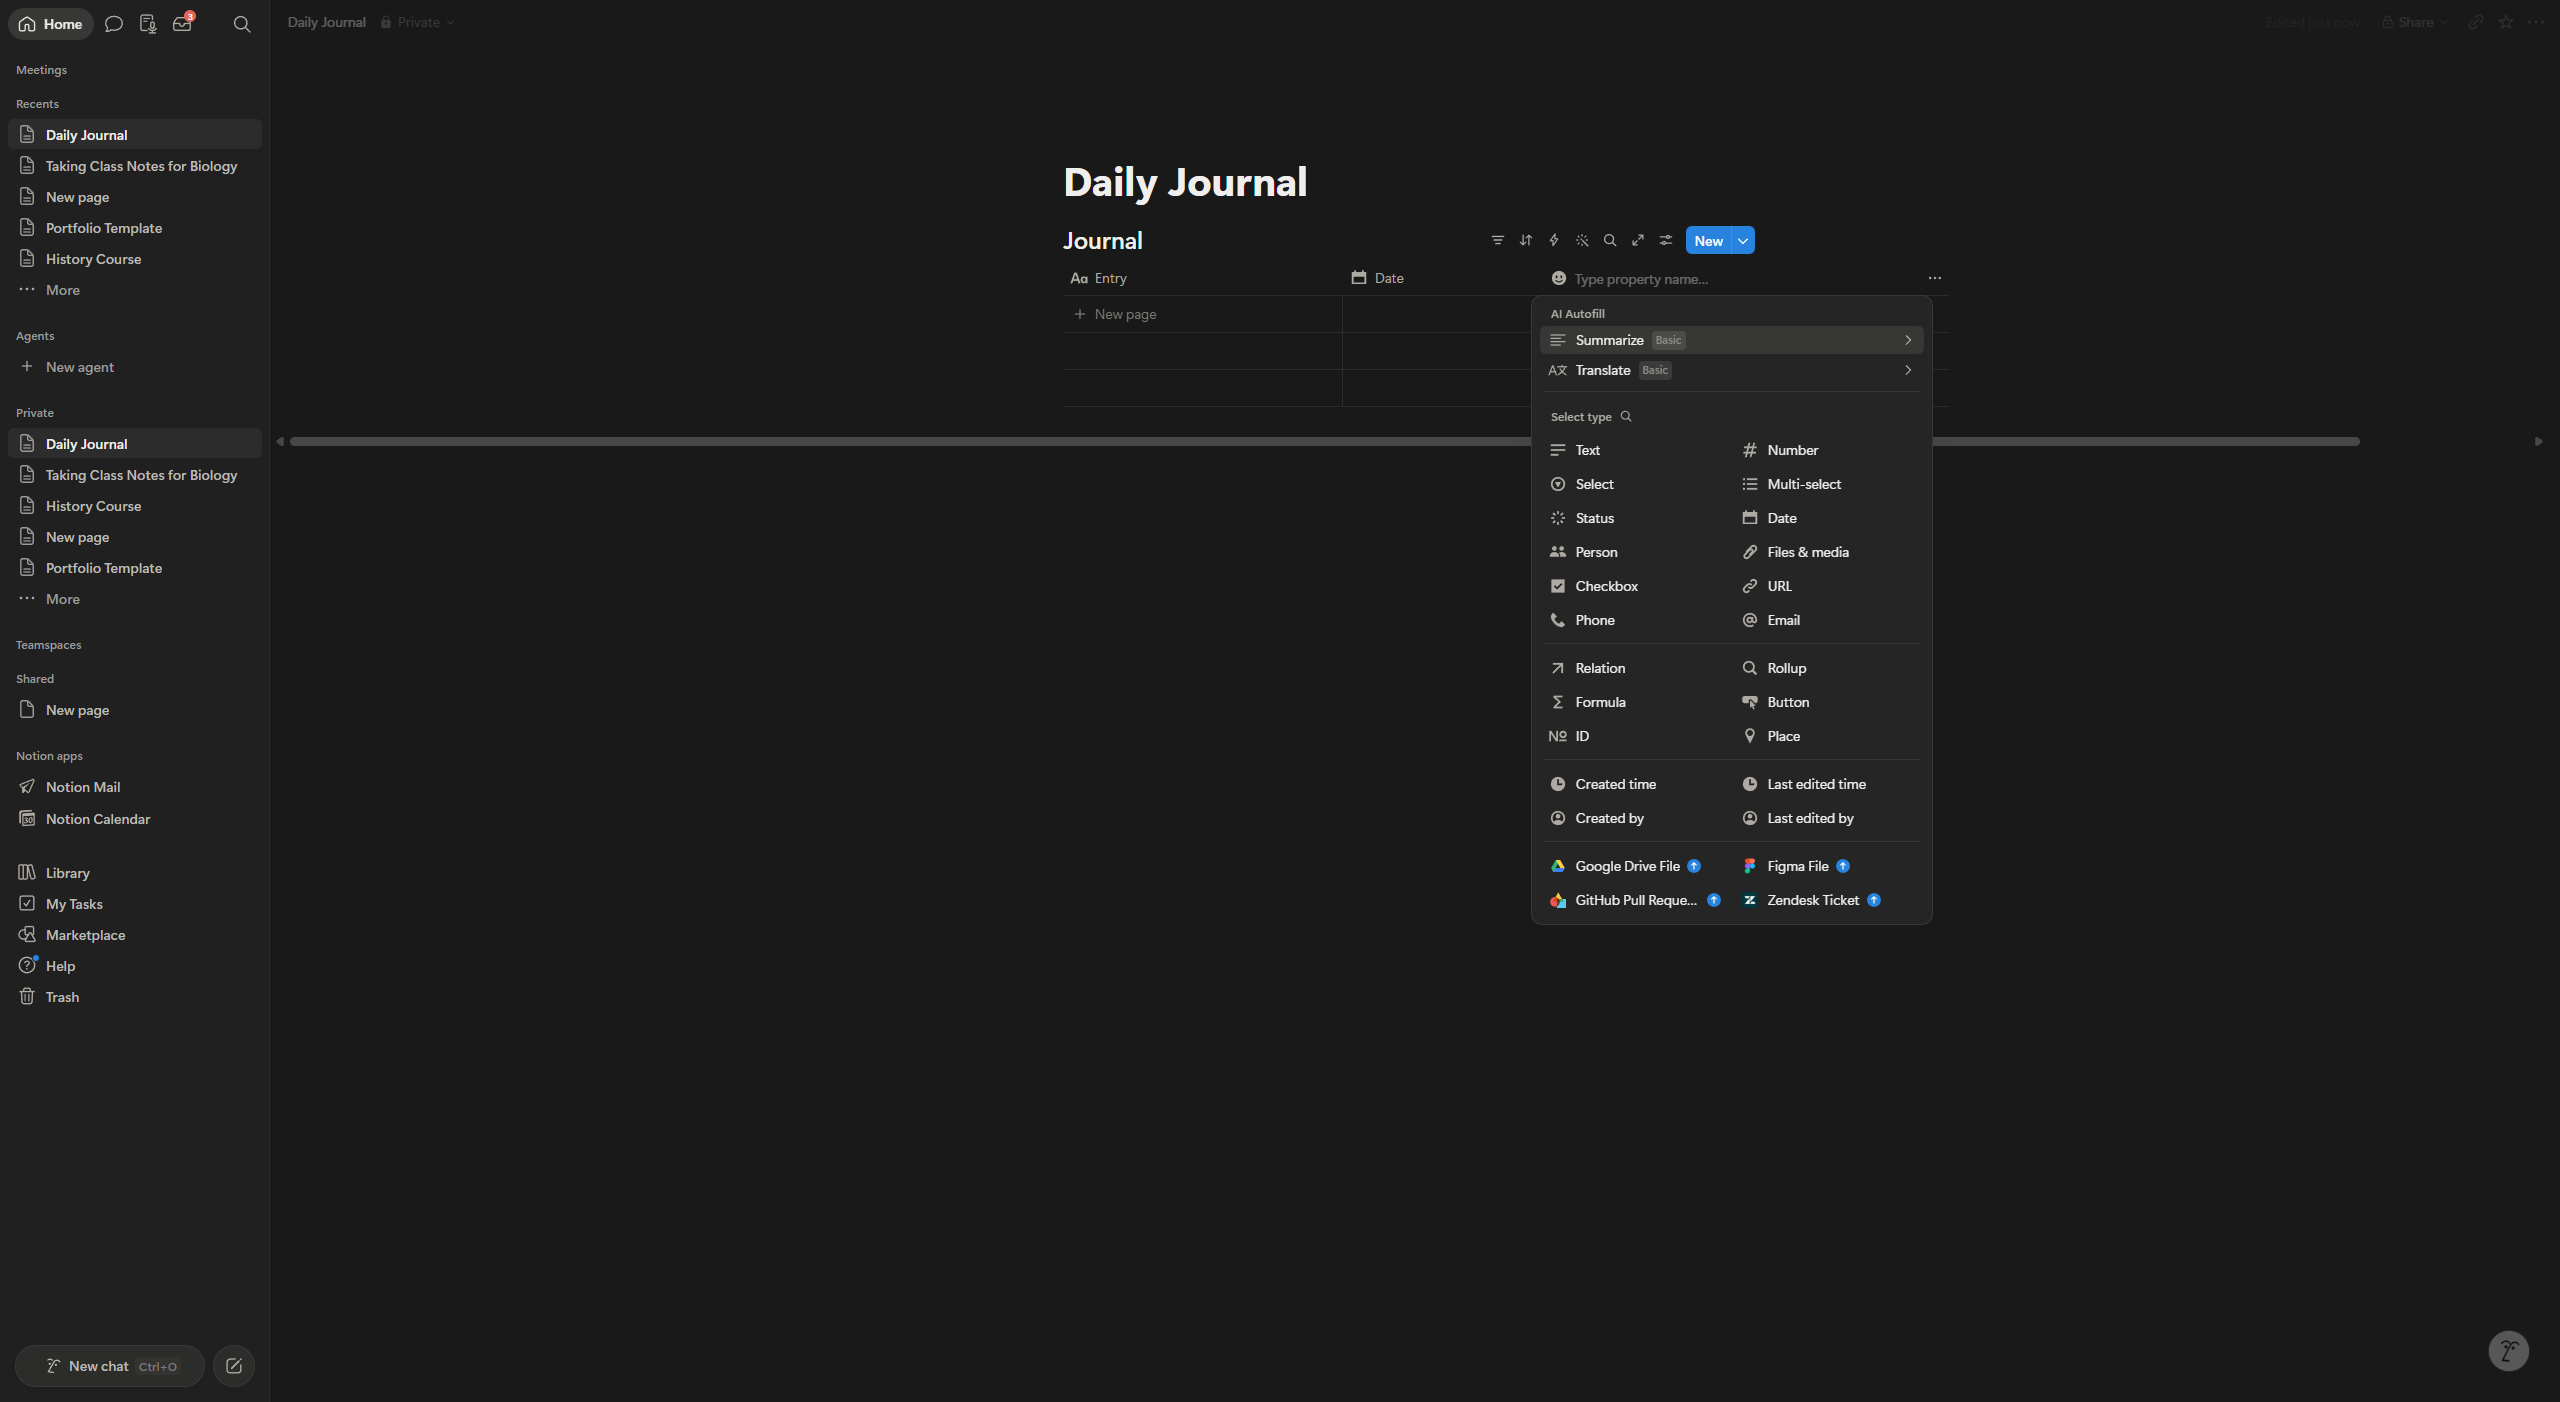Screen dimensions: 2560x1402
Task: Open database view settings sliders icon
Action: pyautogui.click(x=1665, y=240)
